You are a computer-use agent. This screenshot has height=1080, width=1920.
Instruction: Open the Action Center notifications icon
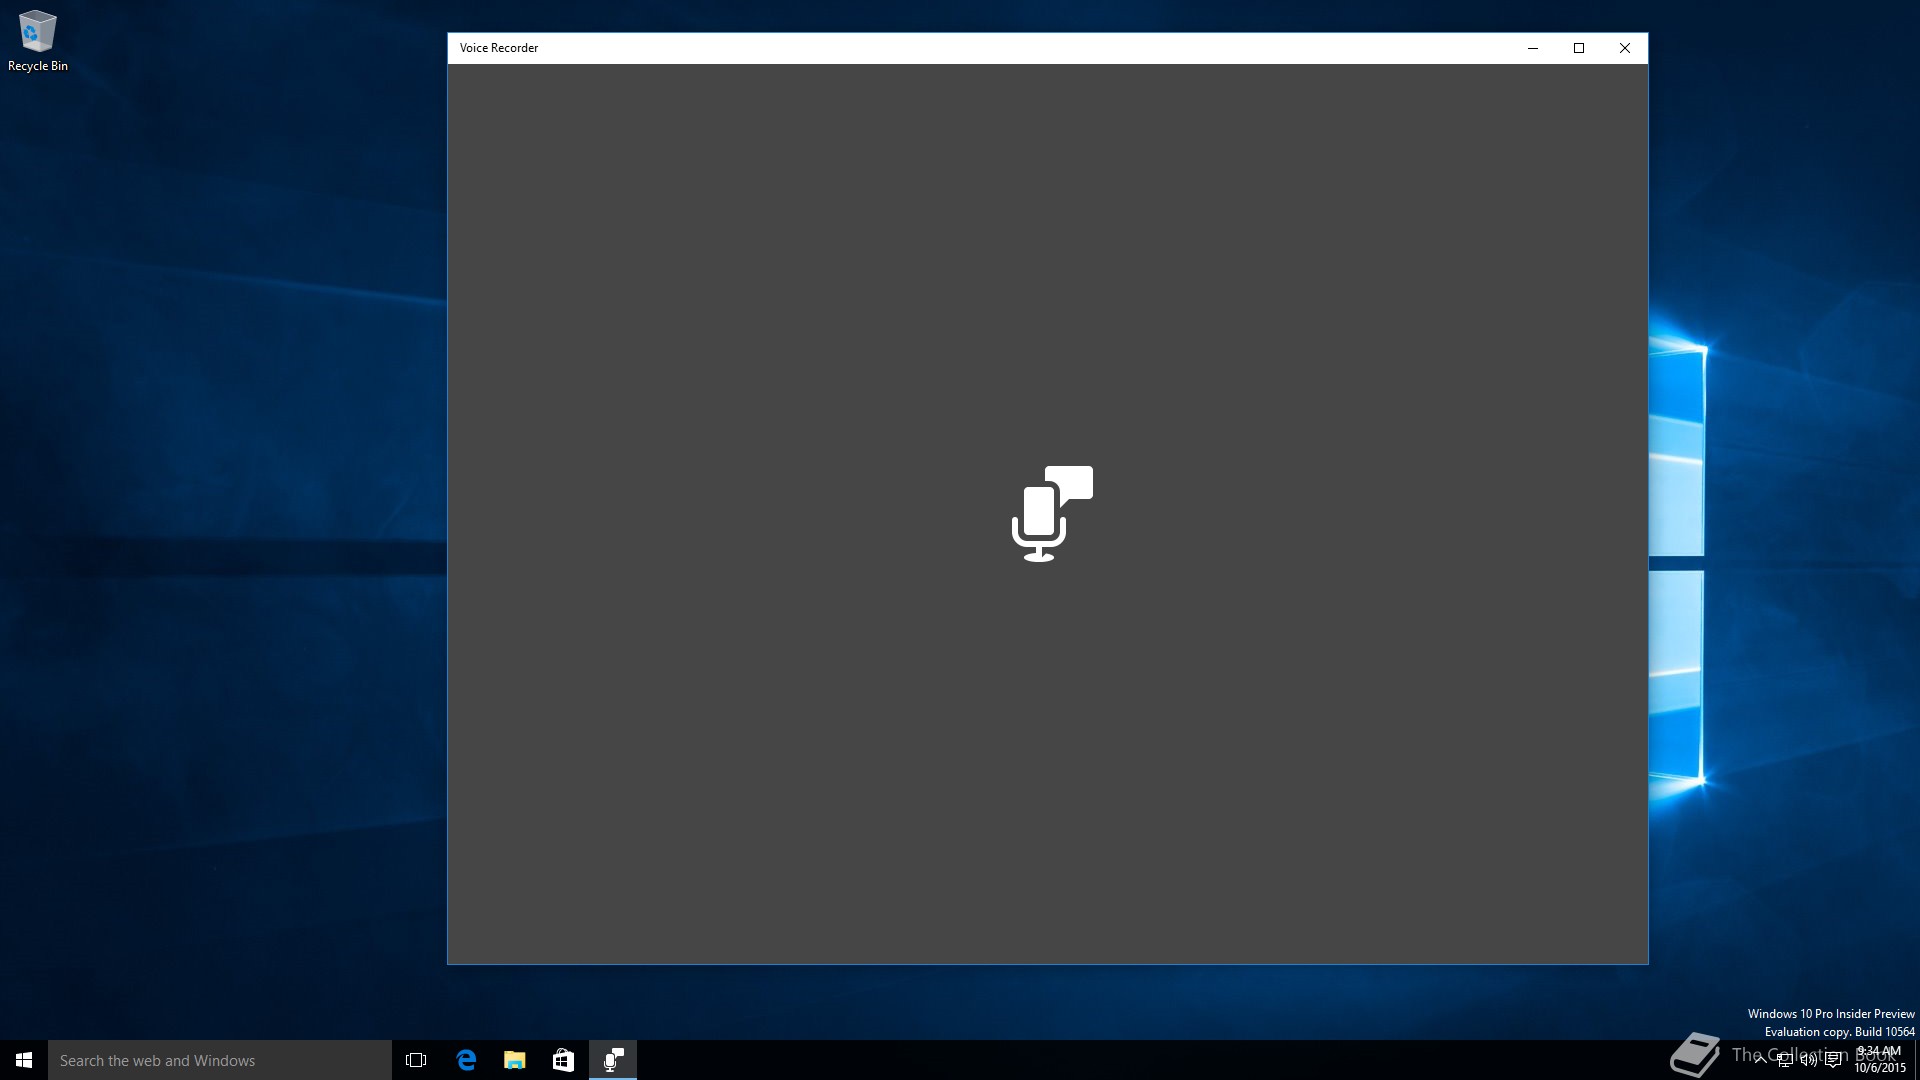pos(1833,1061)
